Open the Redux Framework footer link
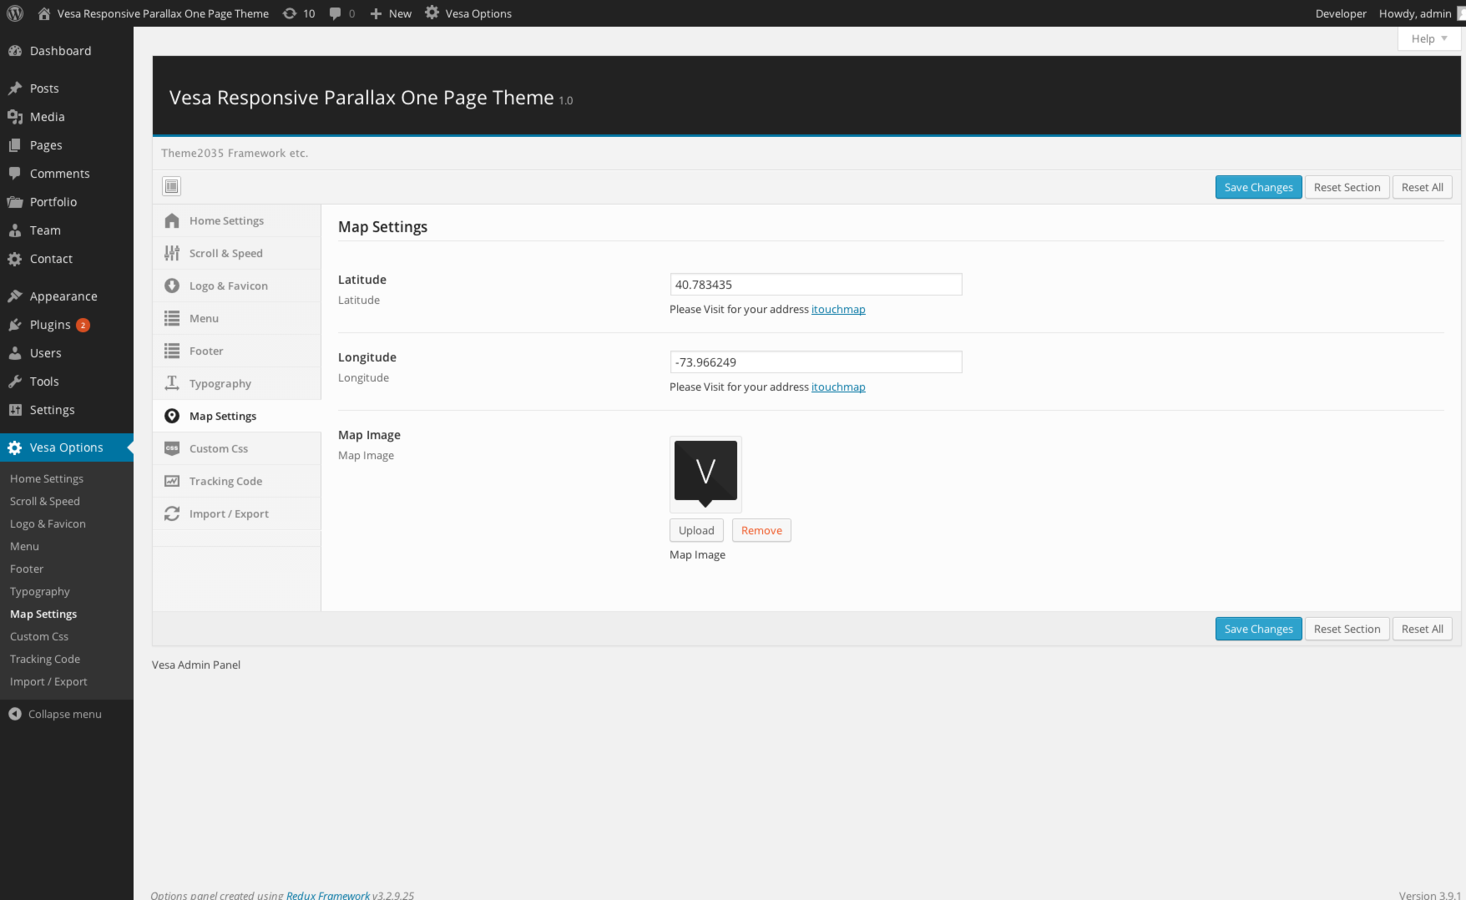1466x900 pixels. tap(328, 895)
